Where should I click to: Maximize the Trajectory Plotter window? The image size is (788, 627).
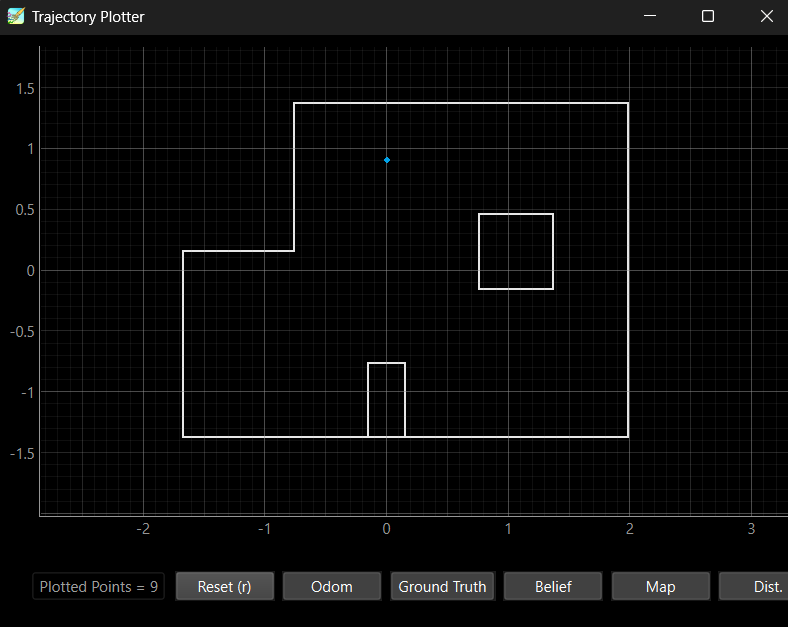pyautogui.click(x=708, y=16)
